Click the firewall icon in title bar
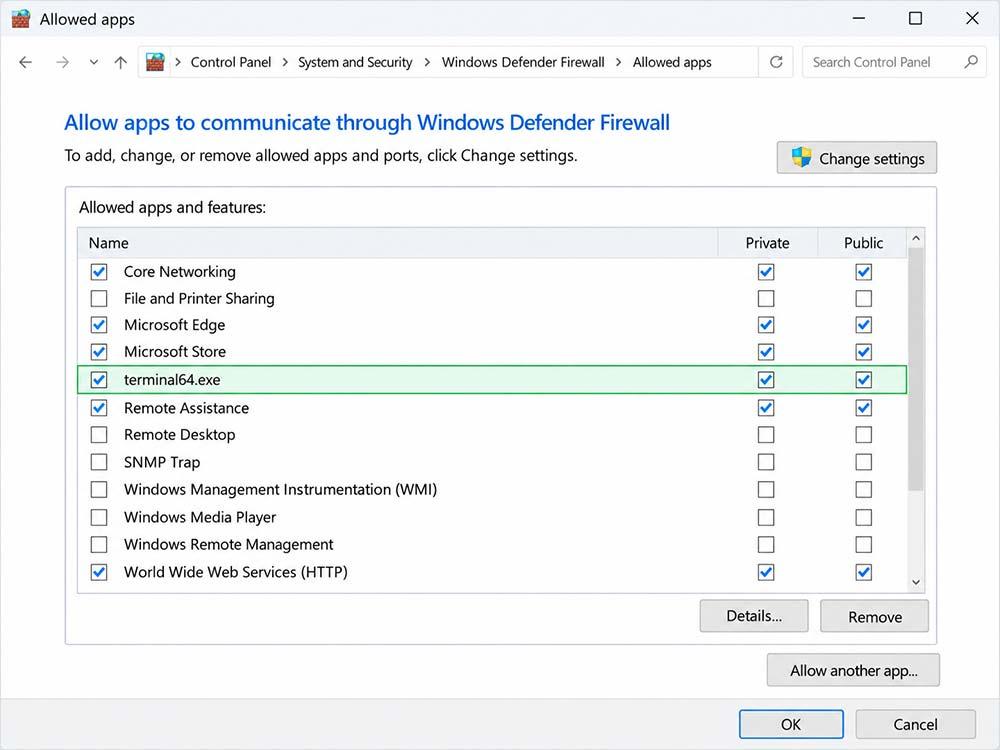The width and height of the screenshot is (1000, 750). coord(20,18)
